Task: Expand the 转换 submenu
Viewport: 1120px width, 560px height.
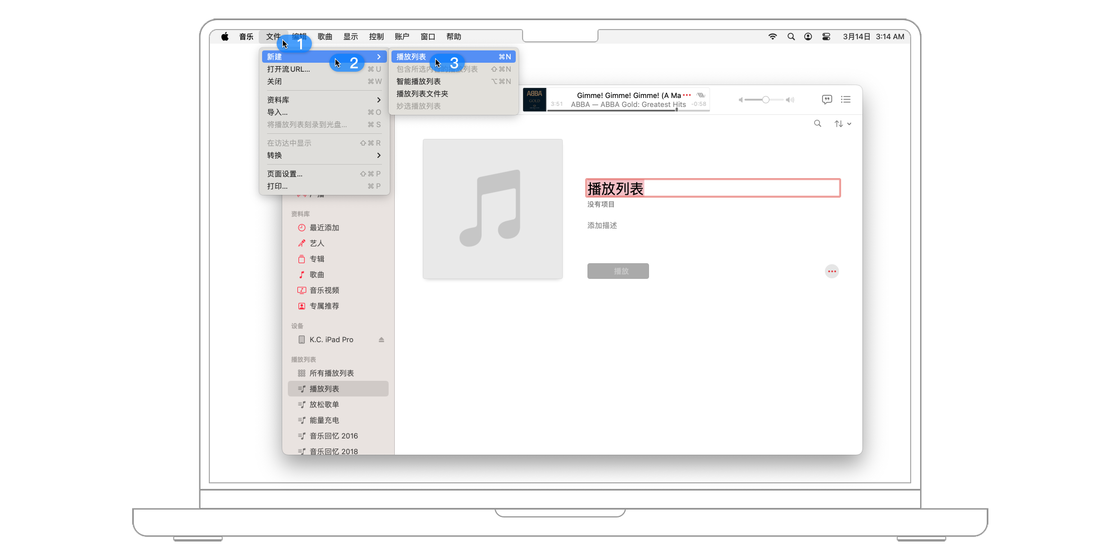Action: pyautogui.click(x=324, y=156)
